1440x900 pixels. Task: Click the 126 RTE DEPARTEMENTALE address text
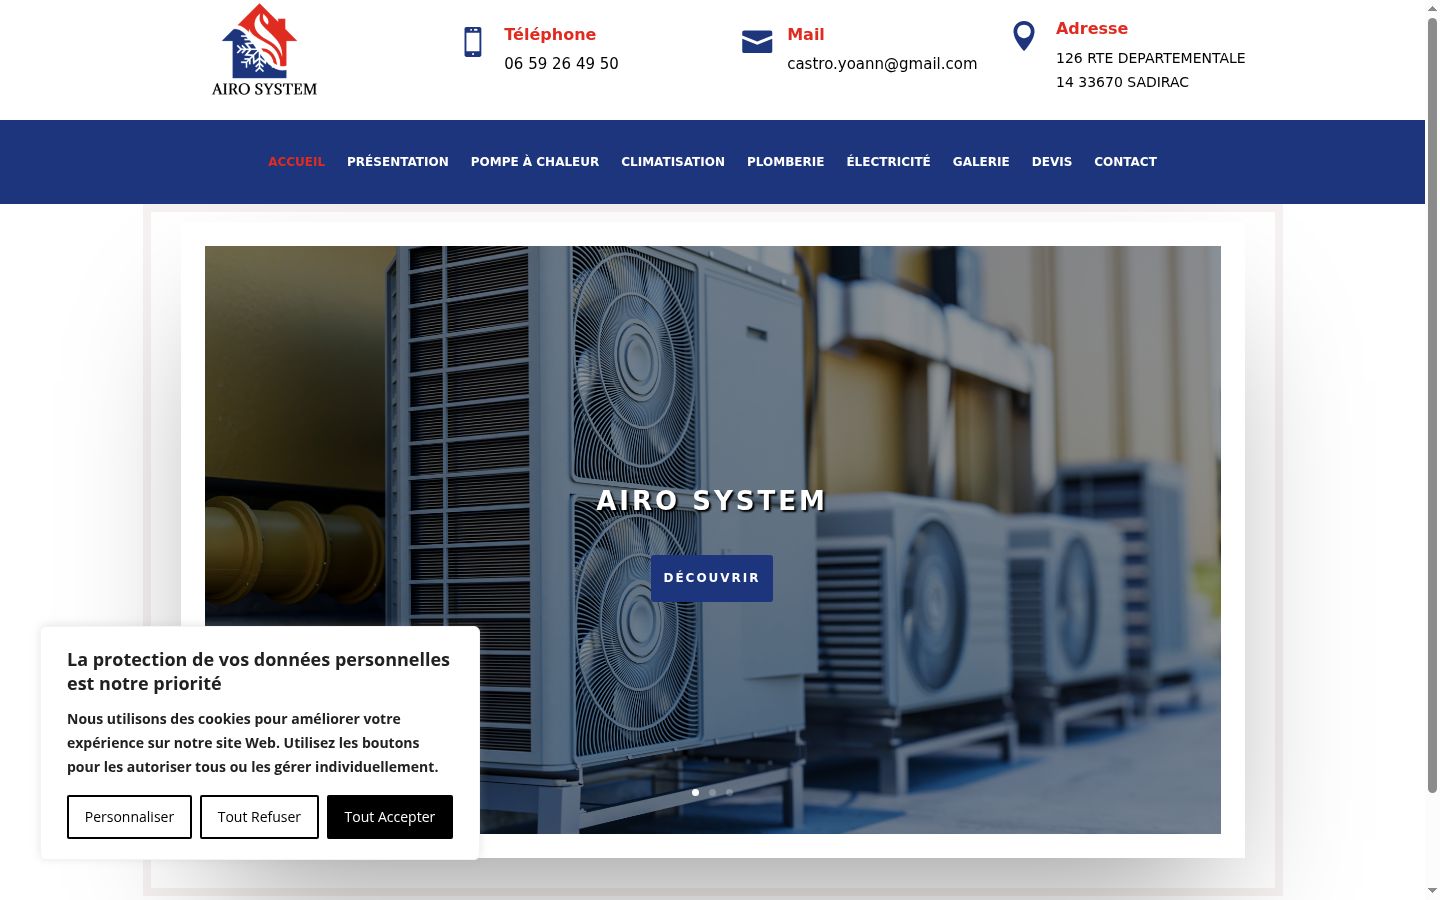pos(1151,70)
